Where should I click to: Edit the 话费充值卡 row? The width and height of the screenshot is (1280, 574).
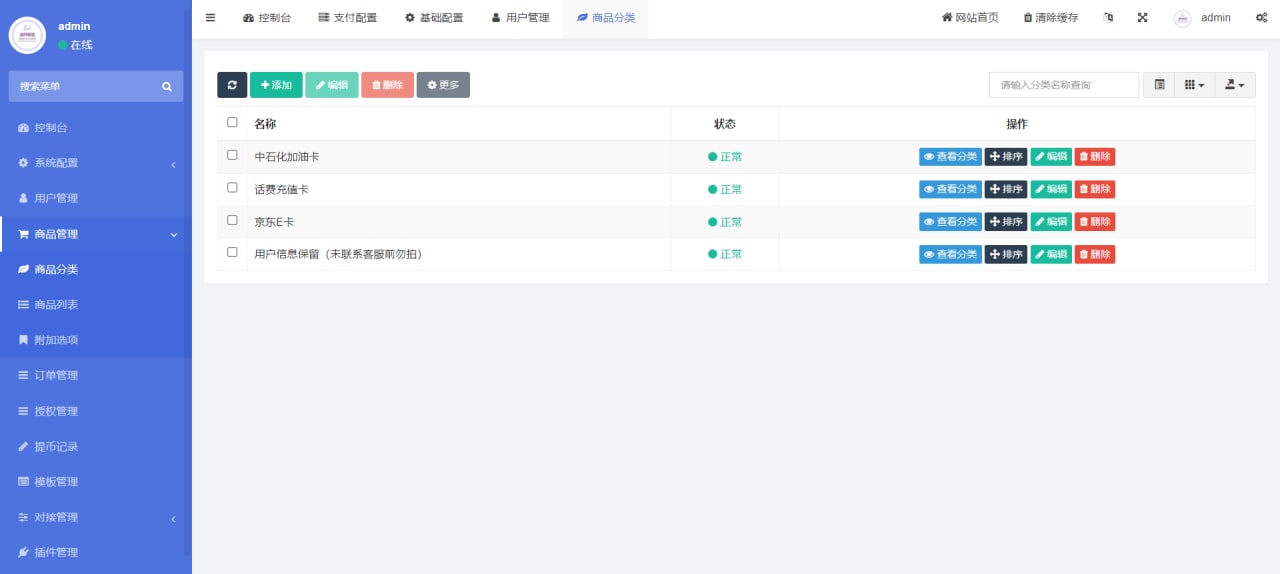1051,189
